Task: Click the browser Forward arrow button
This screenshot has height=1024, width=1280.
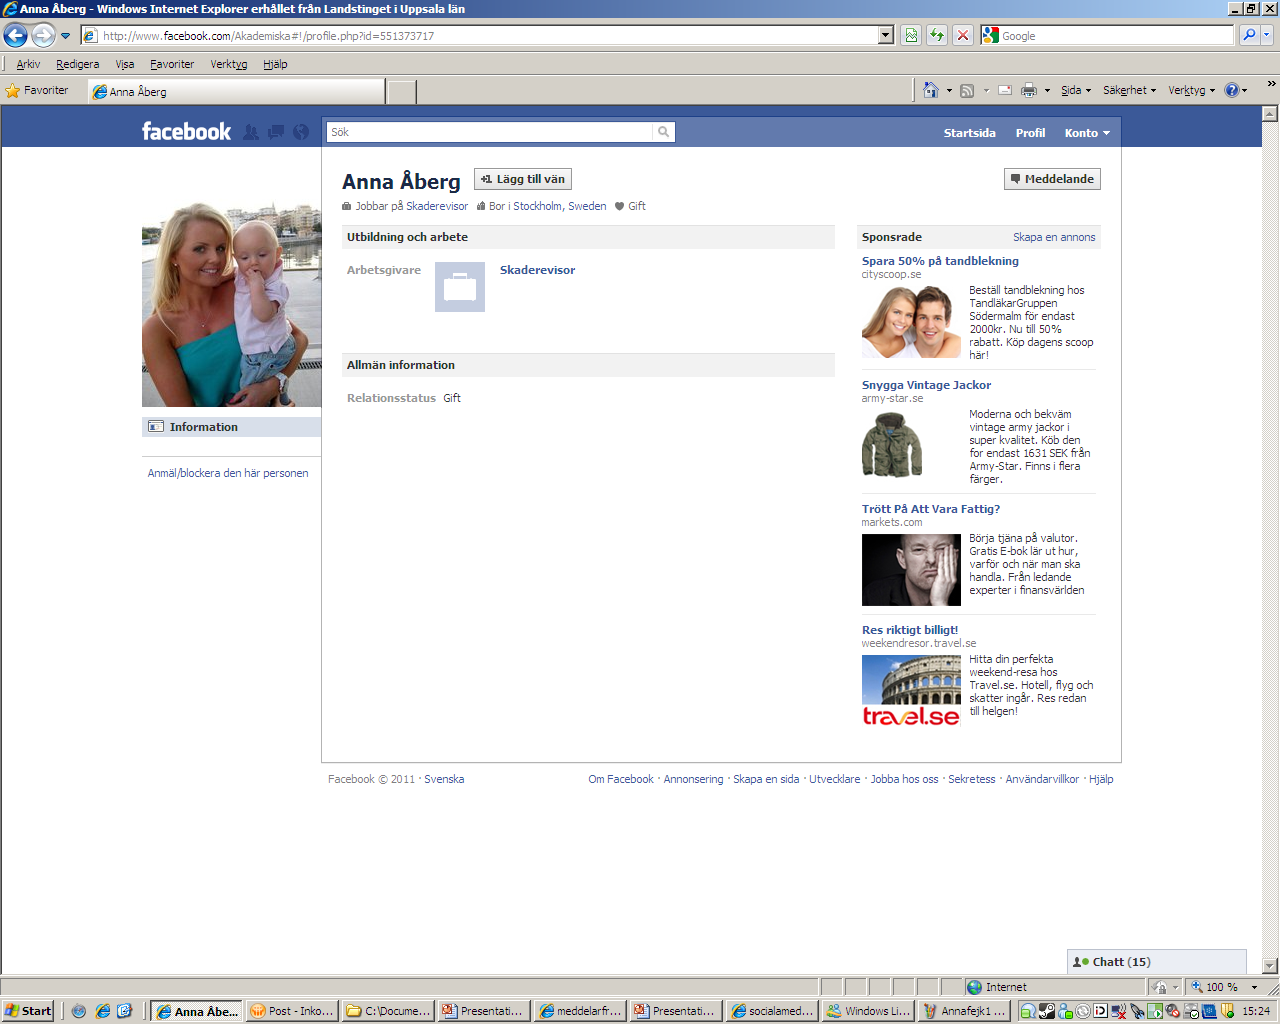Action: pyautogui.click(x=43, y=35)
